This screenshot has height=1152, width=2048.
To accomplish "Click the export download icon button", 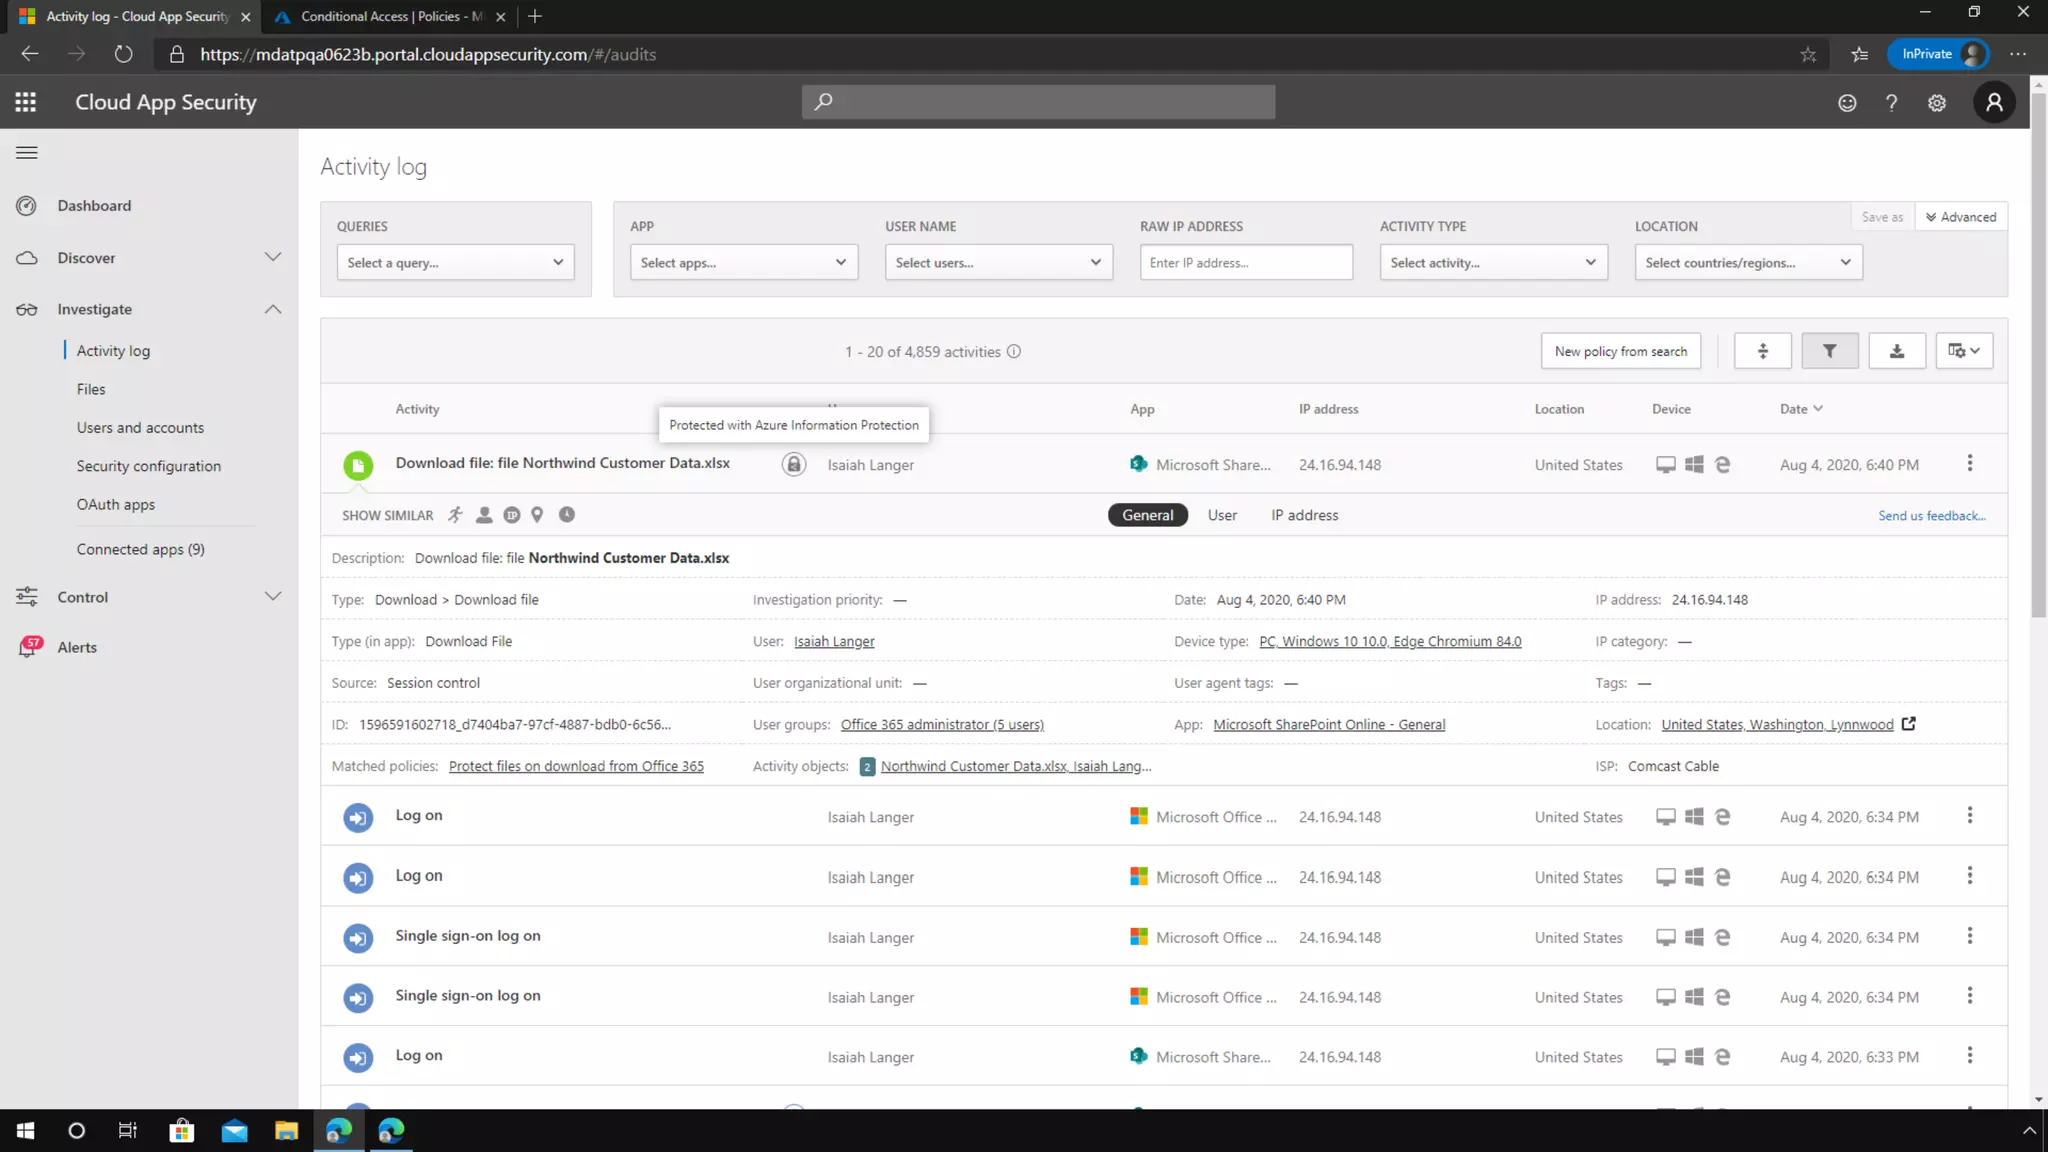I will click(1896, 351).
